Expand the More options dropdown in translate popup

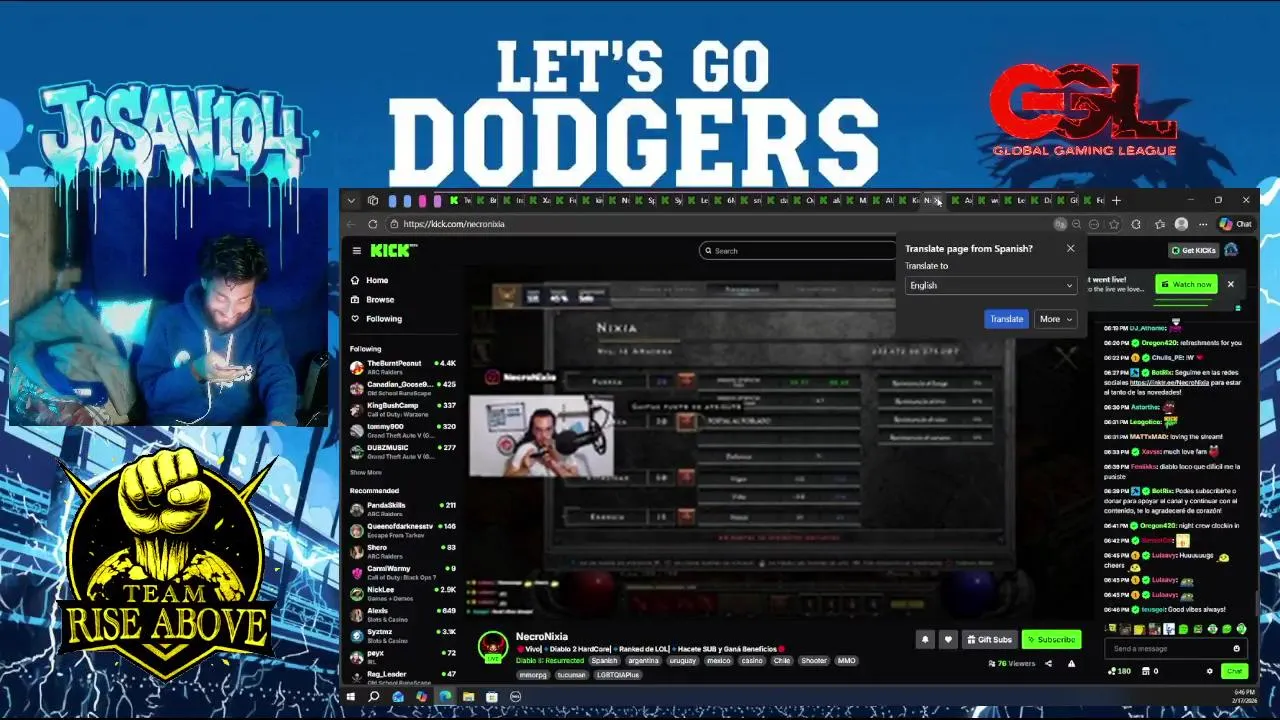[x=1056, y=319]
